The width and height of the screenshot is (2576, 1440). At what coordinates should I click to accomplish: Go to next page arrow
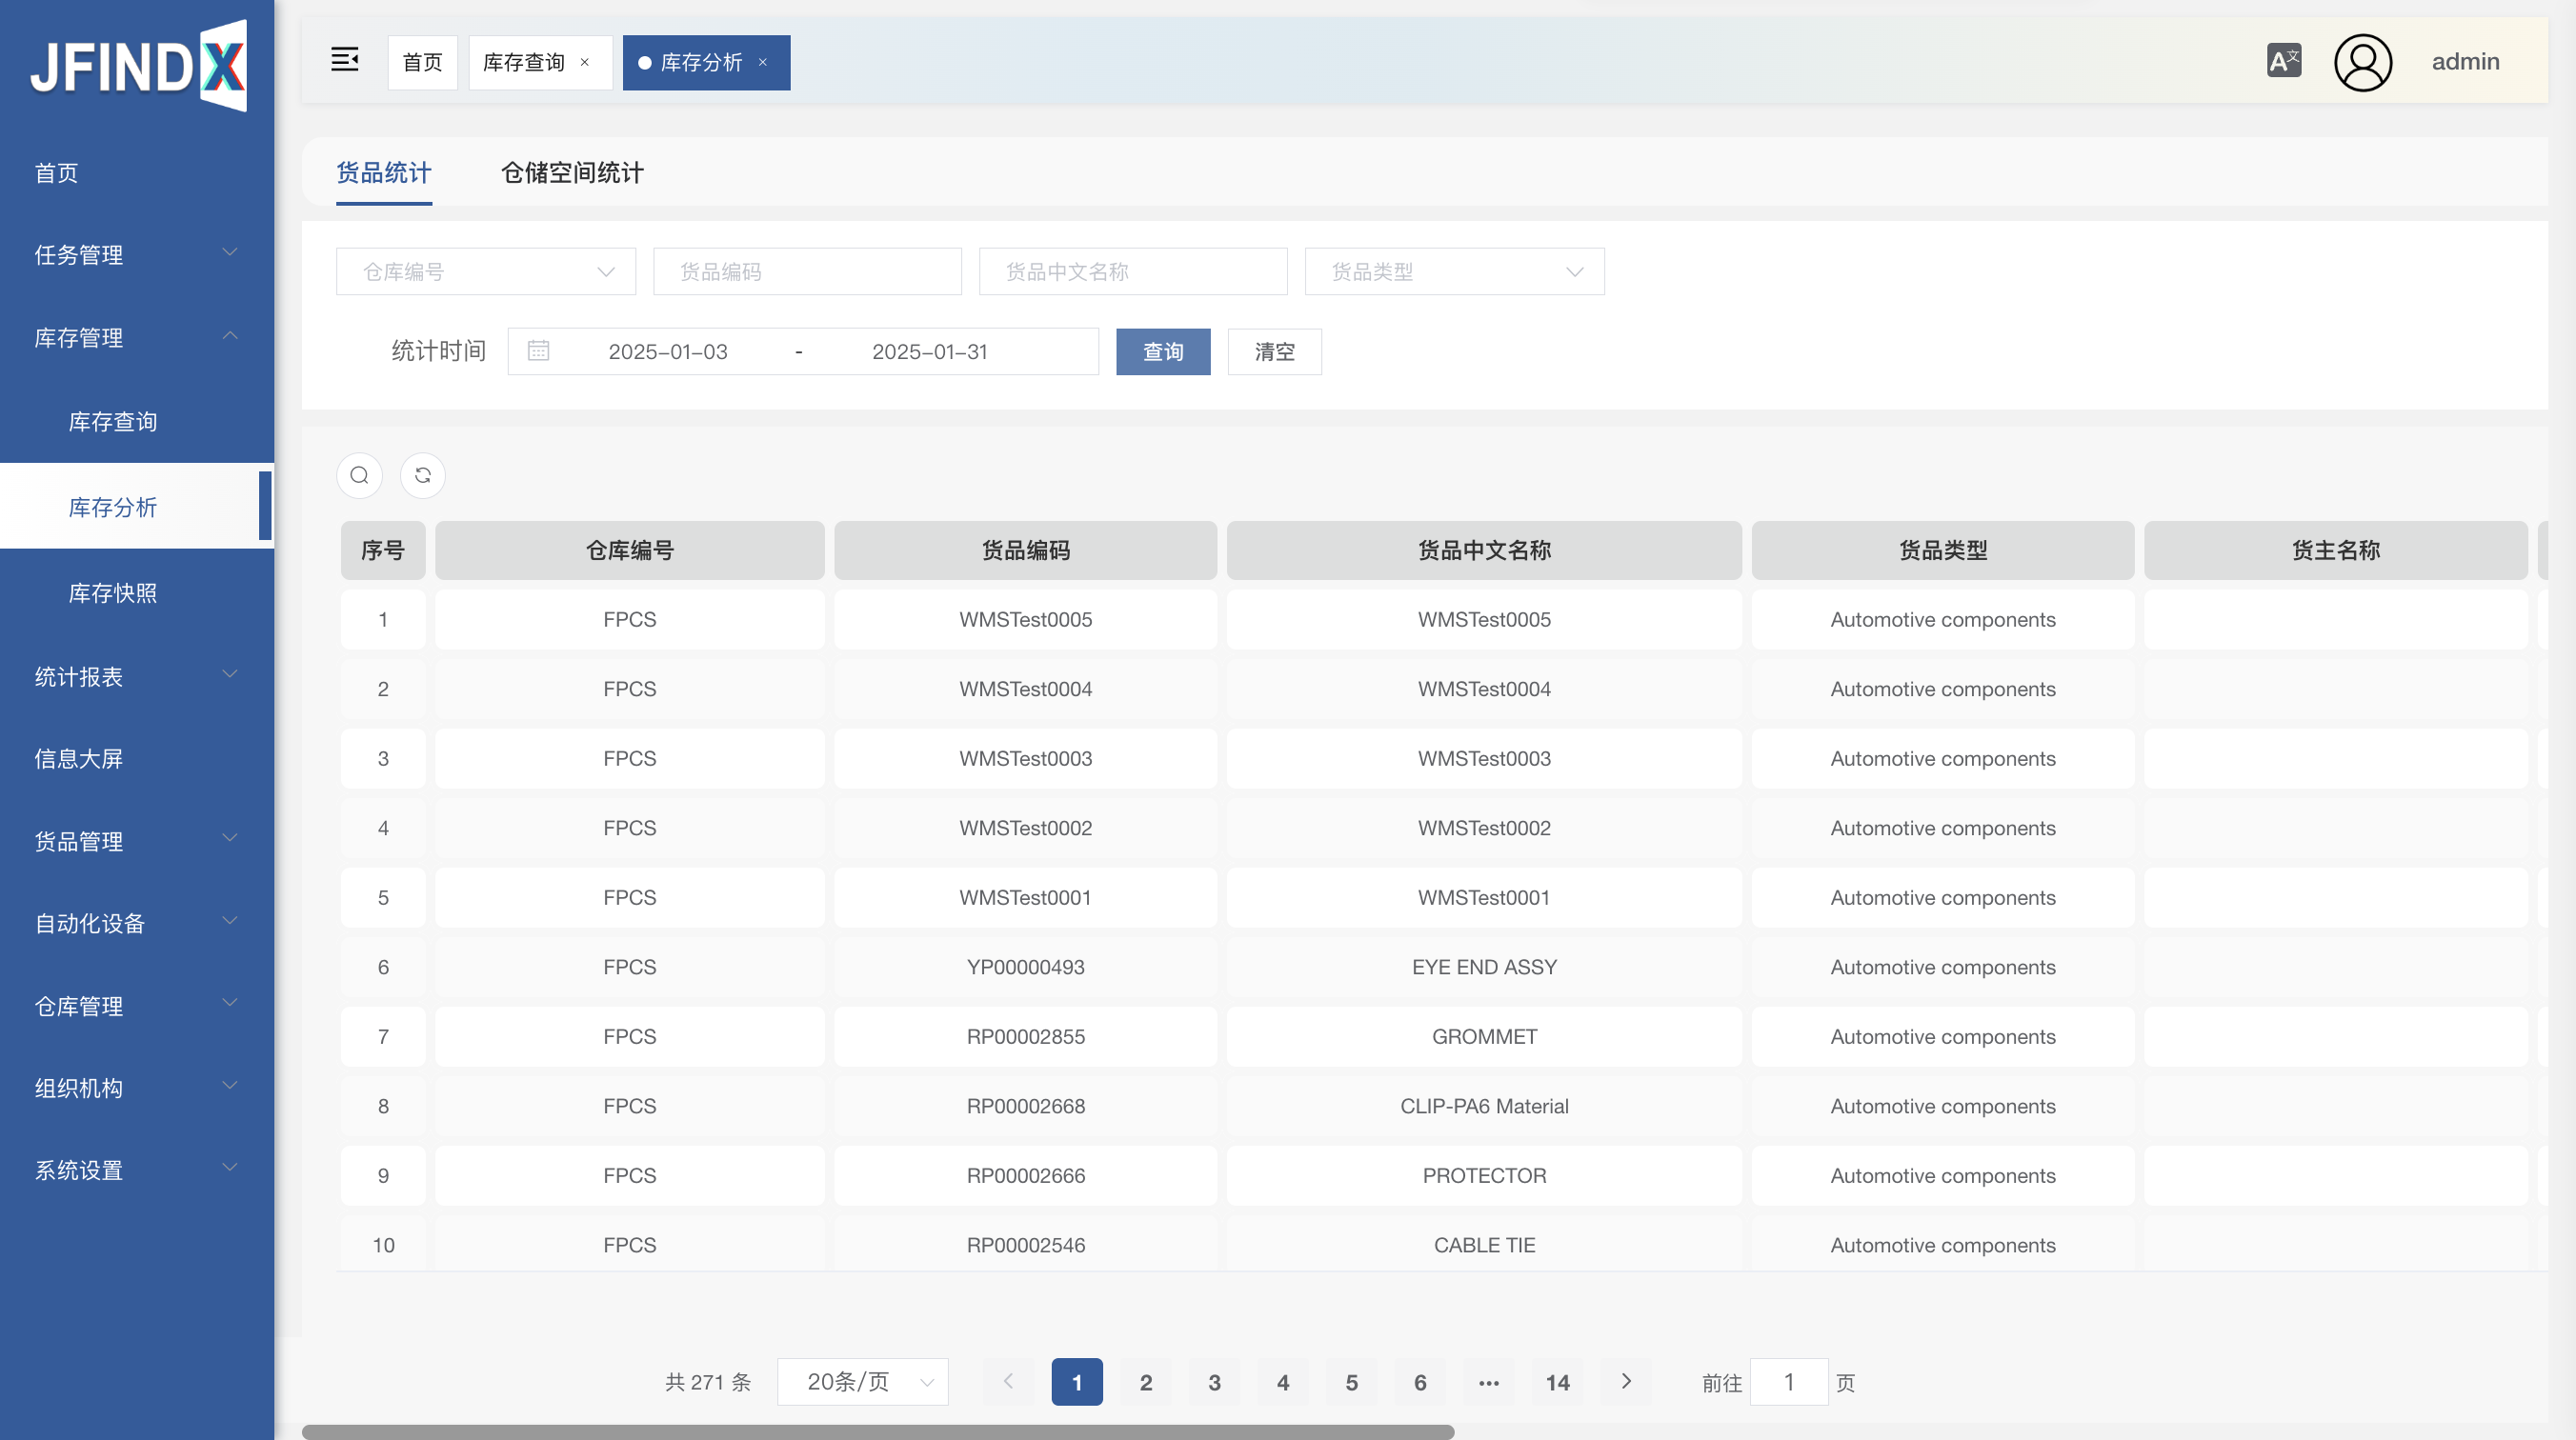(1626, 1381)
